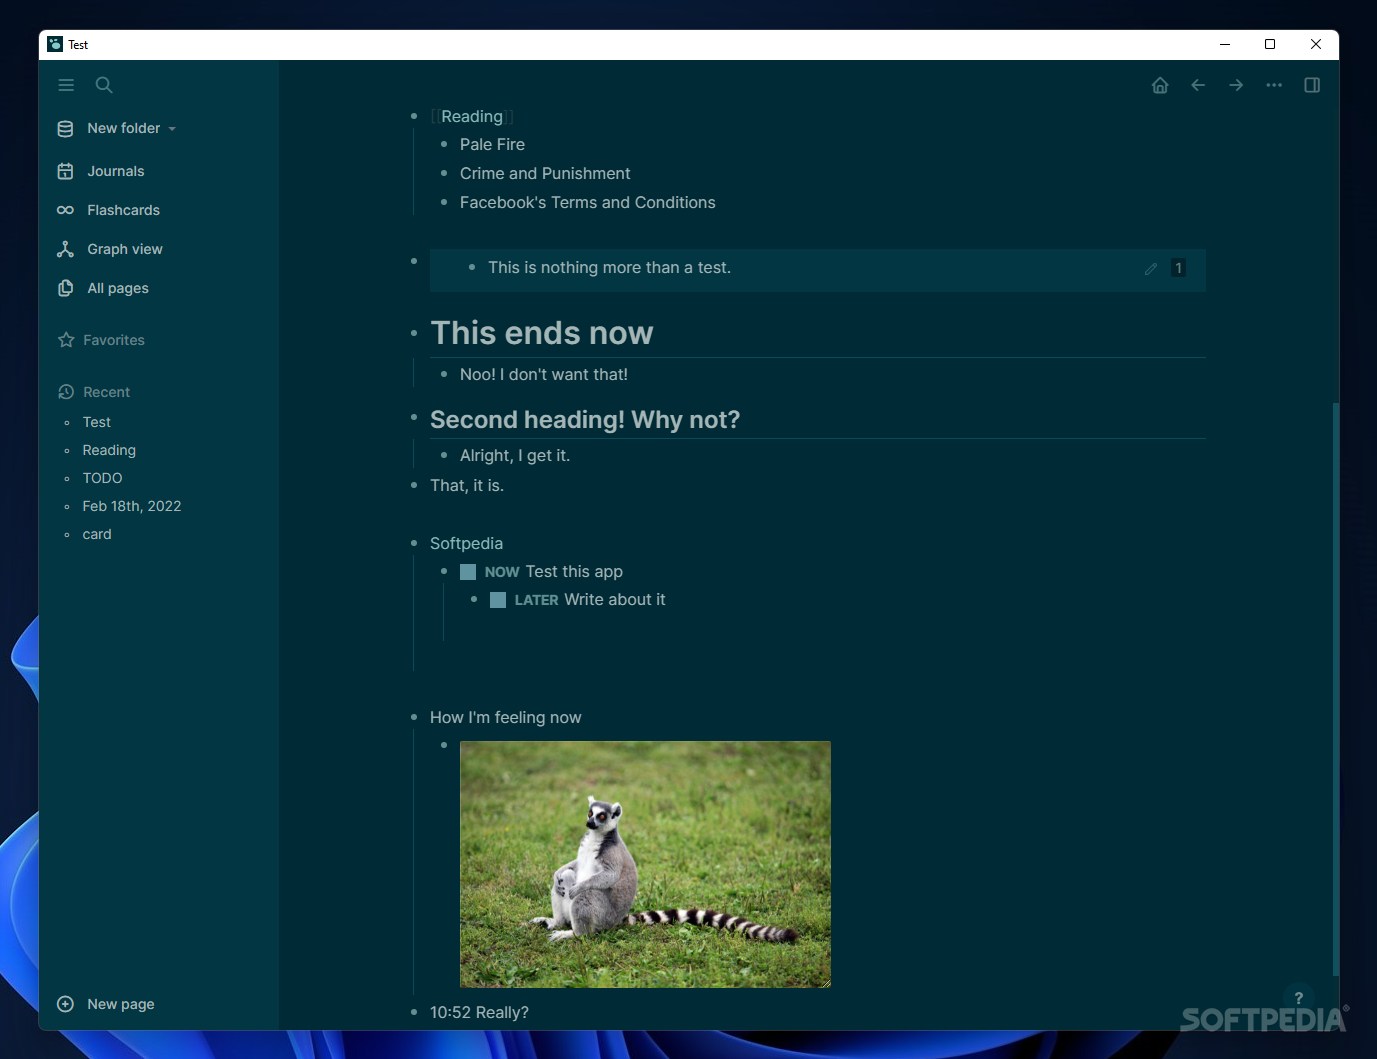Click embedded block 'This is nothing more than a test.'
This screenshot has height=1059, width=1377.
click(609, 267)
